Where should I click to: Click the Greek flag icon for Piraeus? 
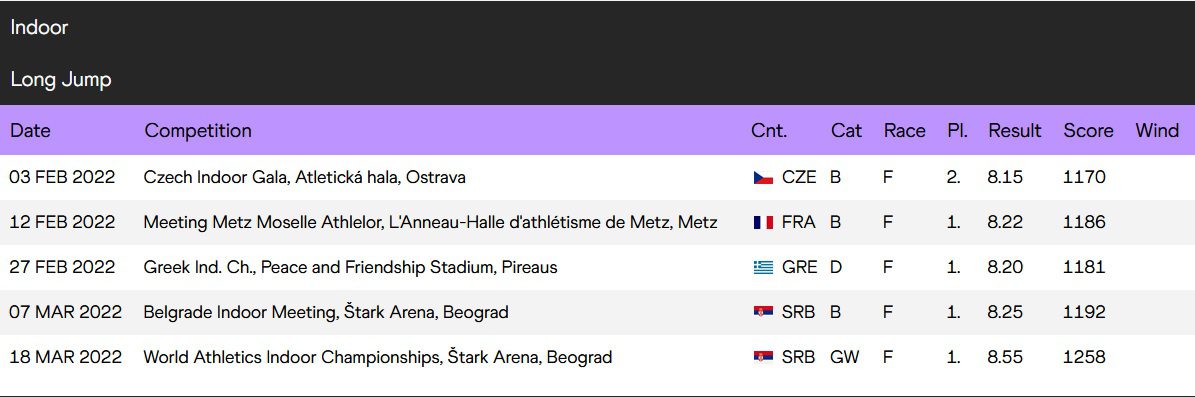pos(763,267)
